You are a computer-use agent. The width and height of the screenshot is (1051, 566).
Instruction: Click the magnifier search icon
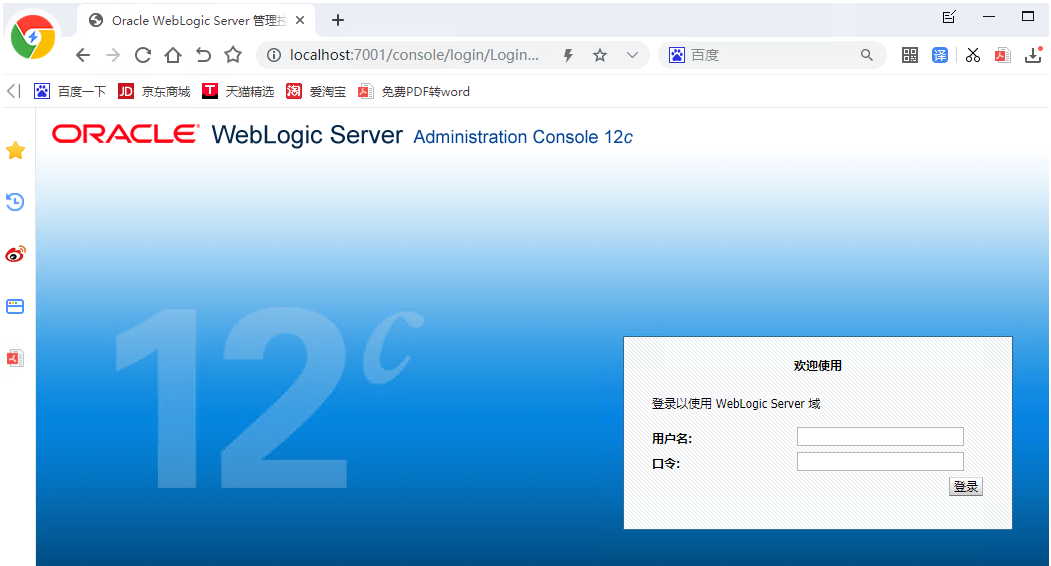point(867,55)
